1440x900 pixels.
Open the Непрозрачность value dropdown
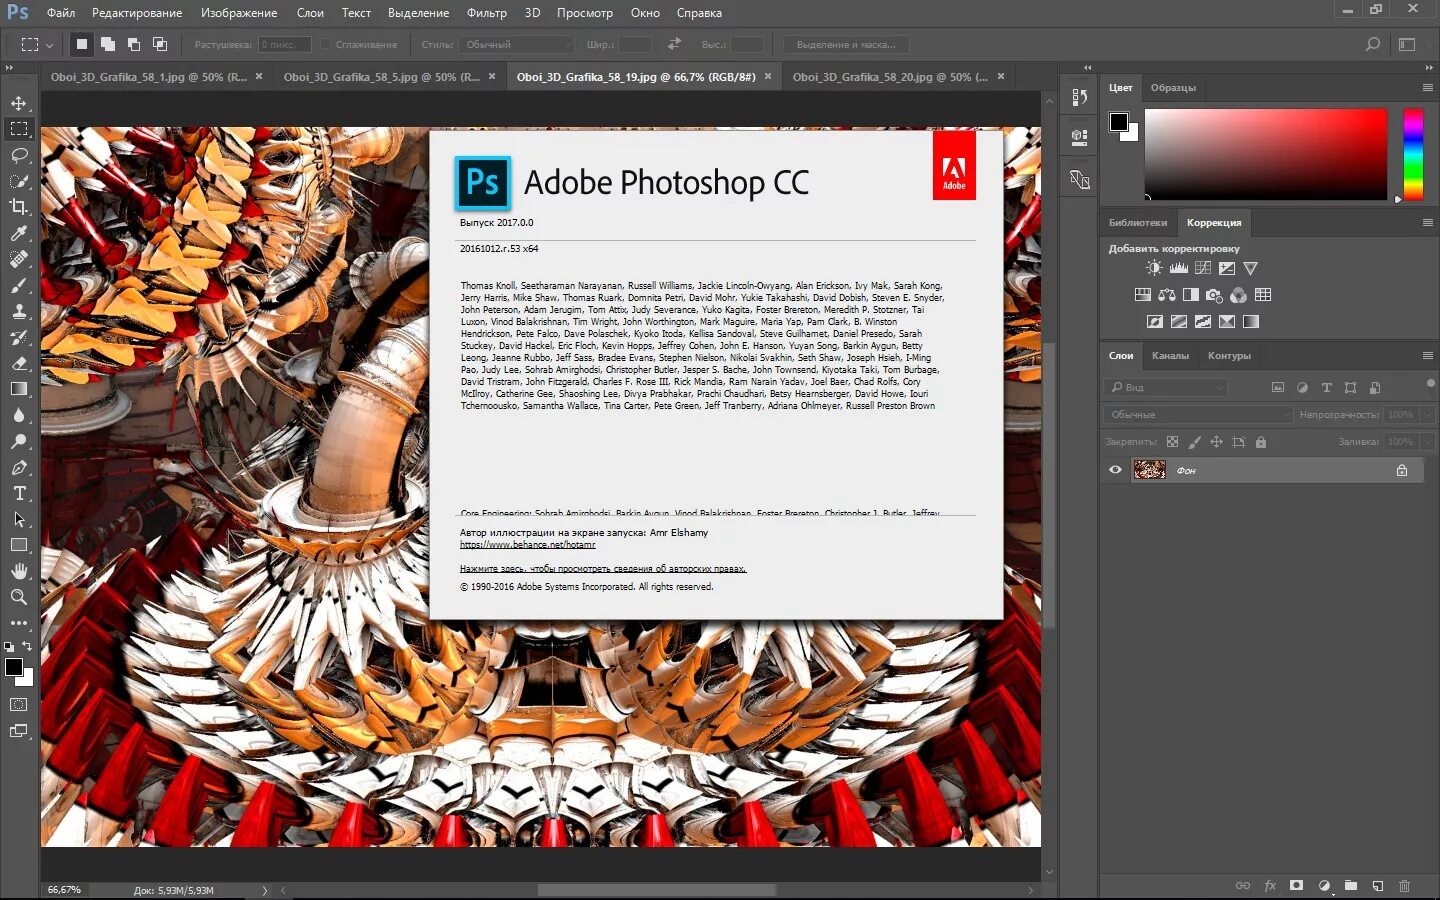coord(1427,414)
